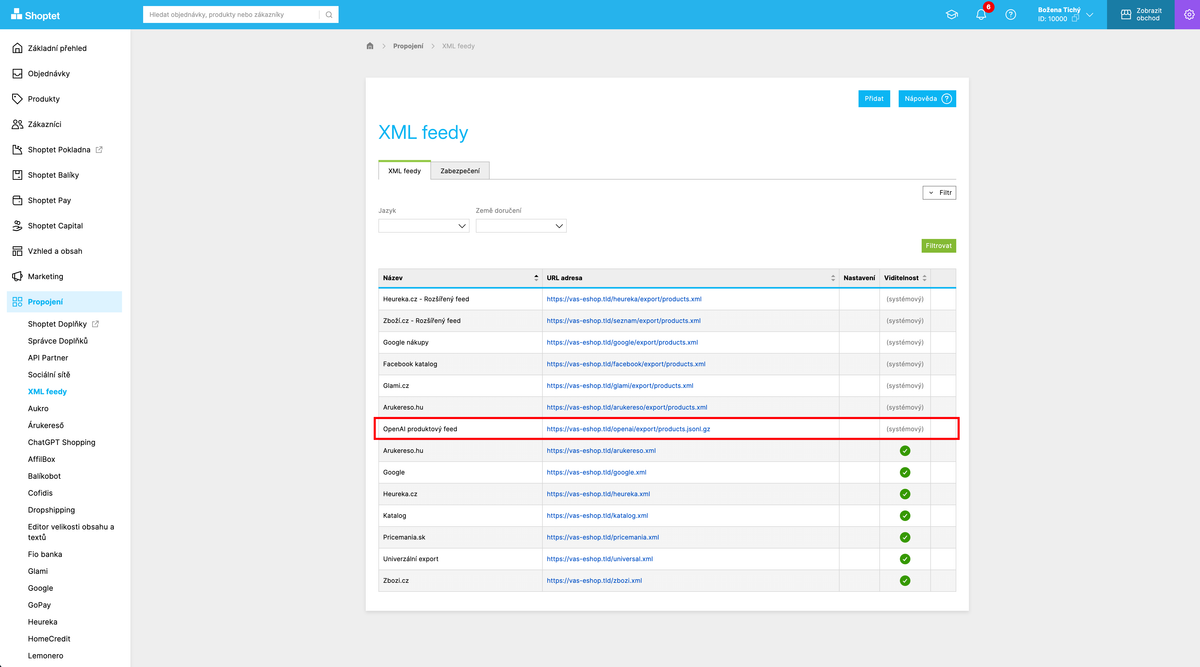Click the home icon in breadcrumb
The height and width of the screenshot is (667, 1200).
[370, 46]
